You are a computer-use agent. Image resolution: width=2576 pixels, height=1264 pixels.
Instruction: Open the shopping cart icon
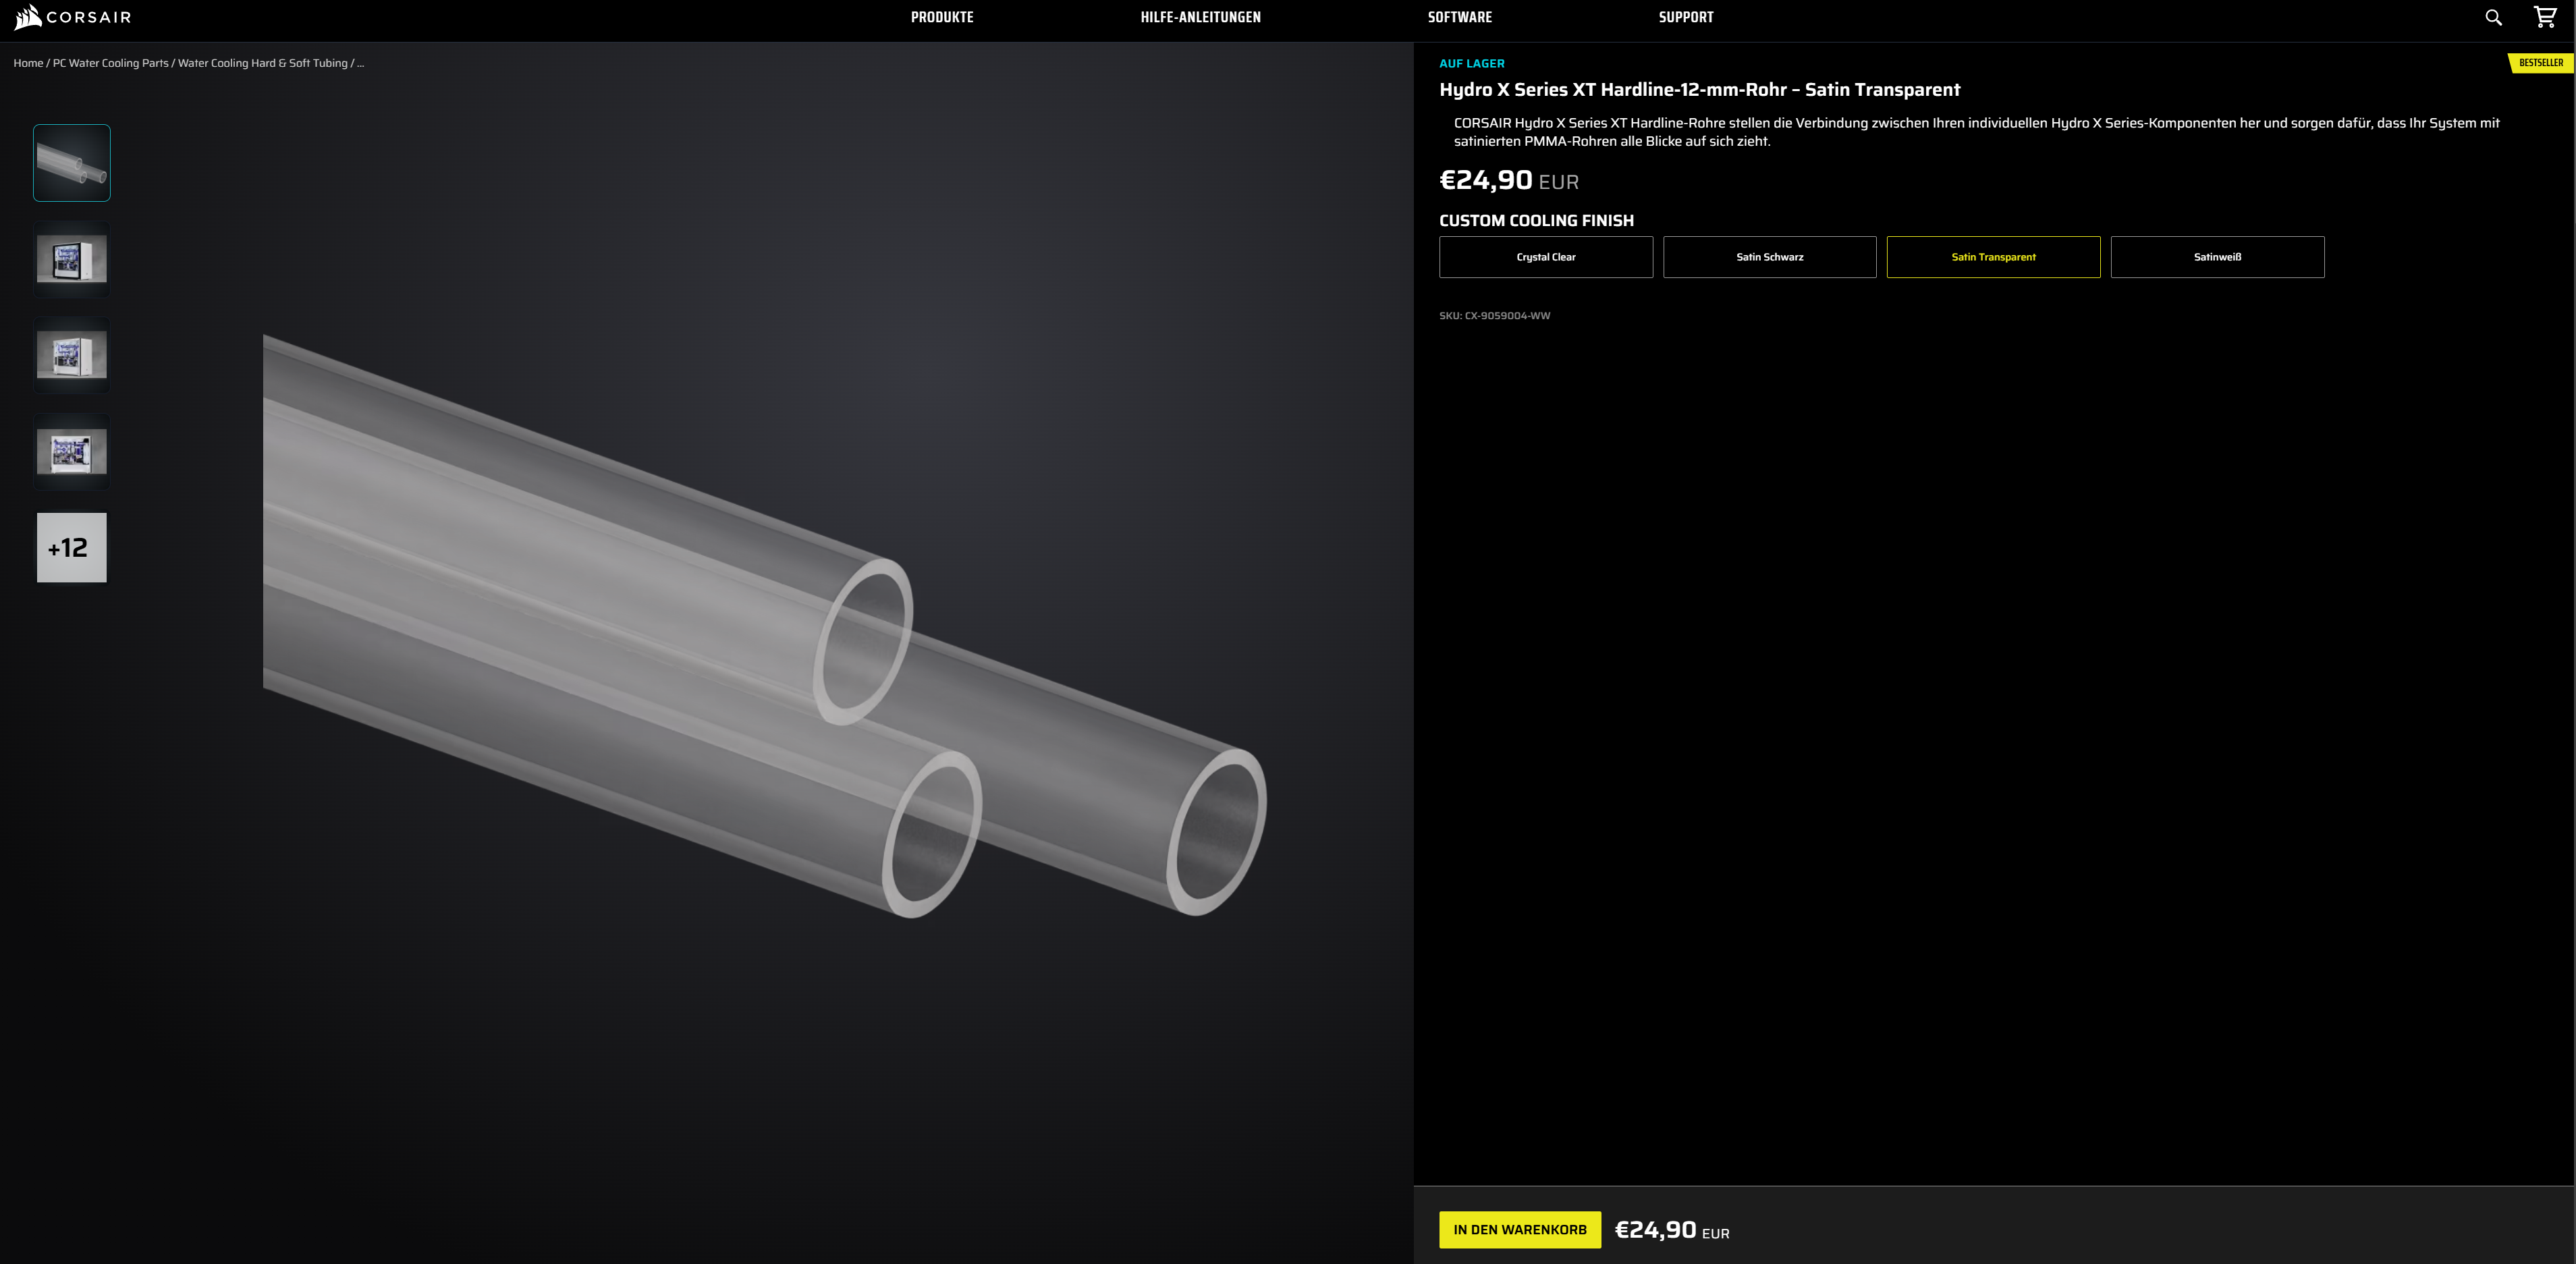click(x=2545, y=17)
